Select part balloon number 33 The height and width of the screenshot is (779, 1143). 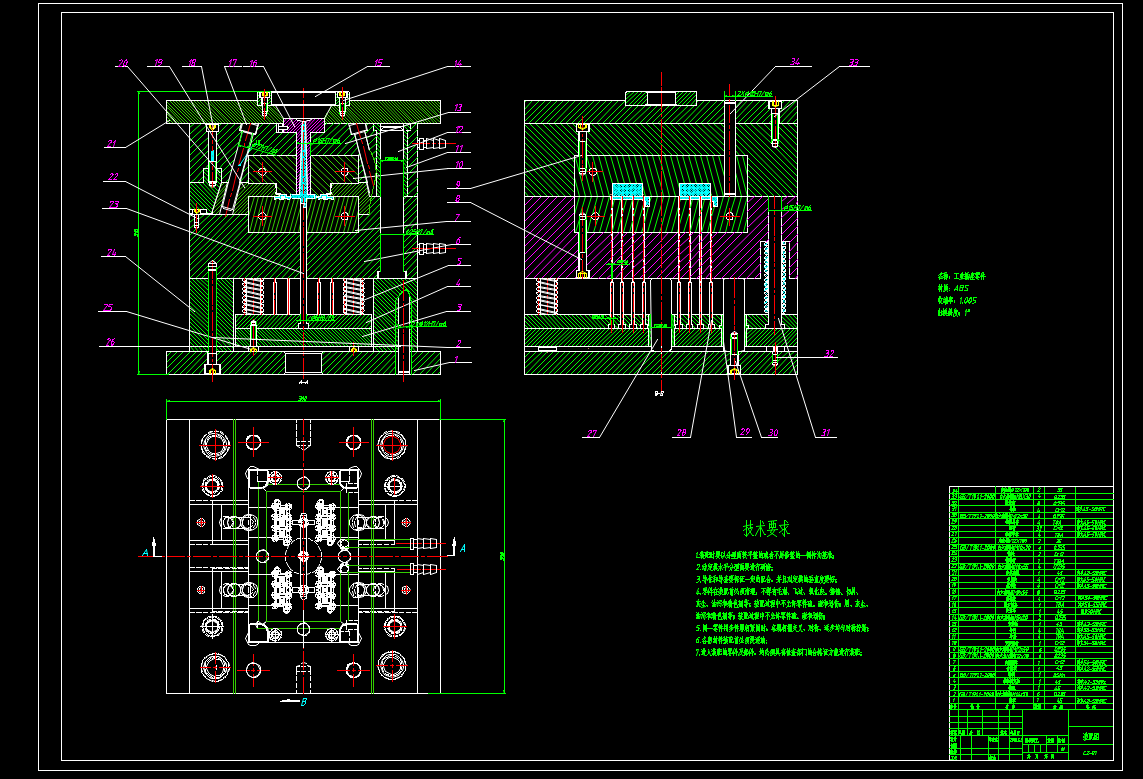point(854,63)
